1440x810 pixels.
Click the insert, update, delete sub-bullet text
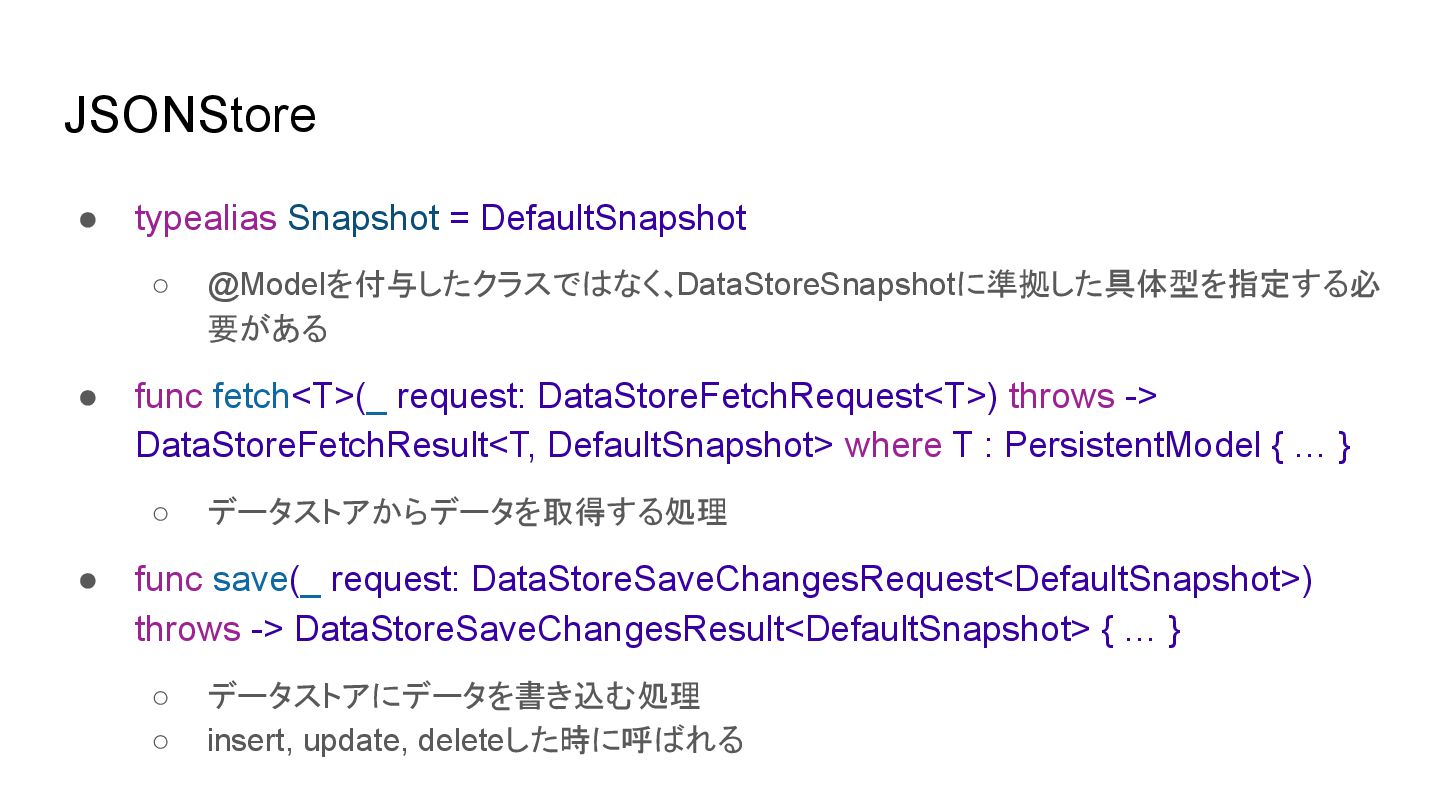point(475,741)
